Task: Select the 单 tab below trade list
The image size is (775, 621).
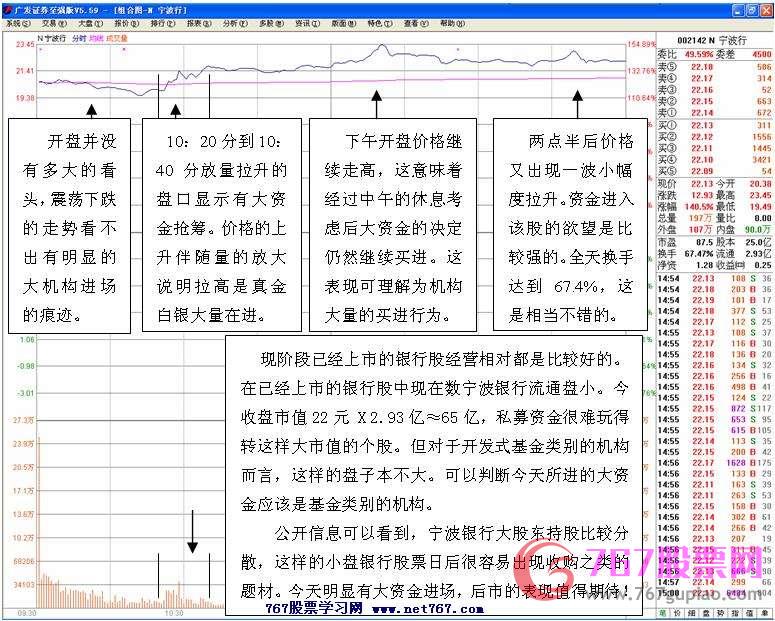Action: (x=765, y=613)
